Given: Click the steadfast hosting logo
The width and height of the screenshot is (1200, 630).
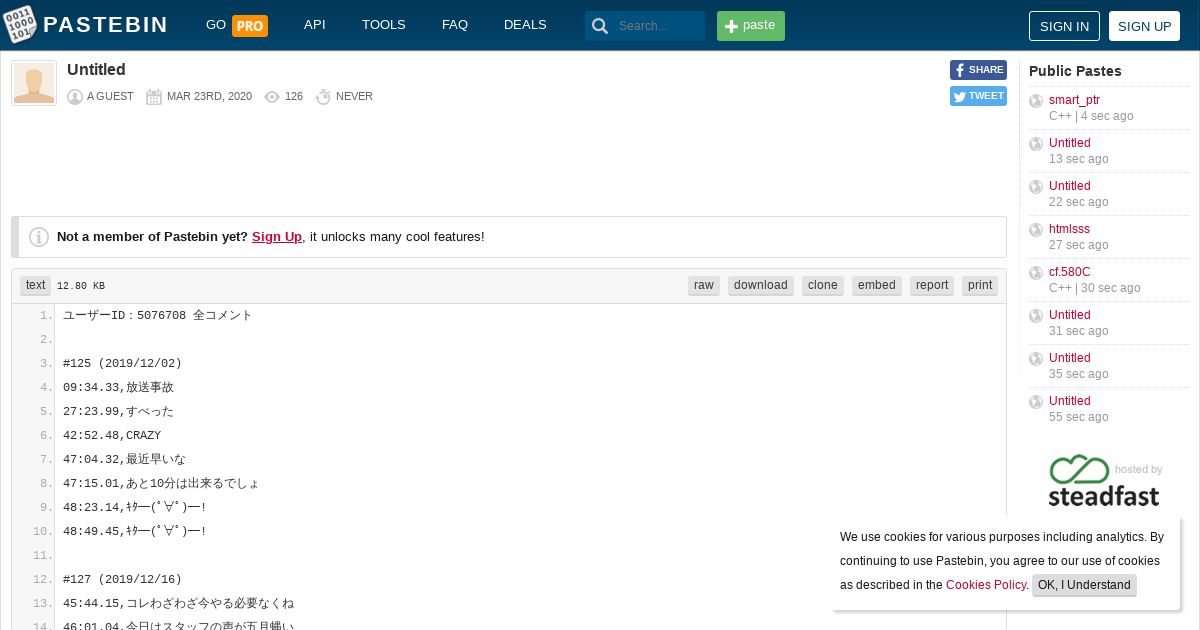Looking at the screenshot, I should pos(1104,481).
